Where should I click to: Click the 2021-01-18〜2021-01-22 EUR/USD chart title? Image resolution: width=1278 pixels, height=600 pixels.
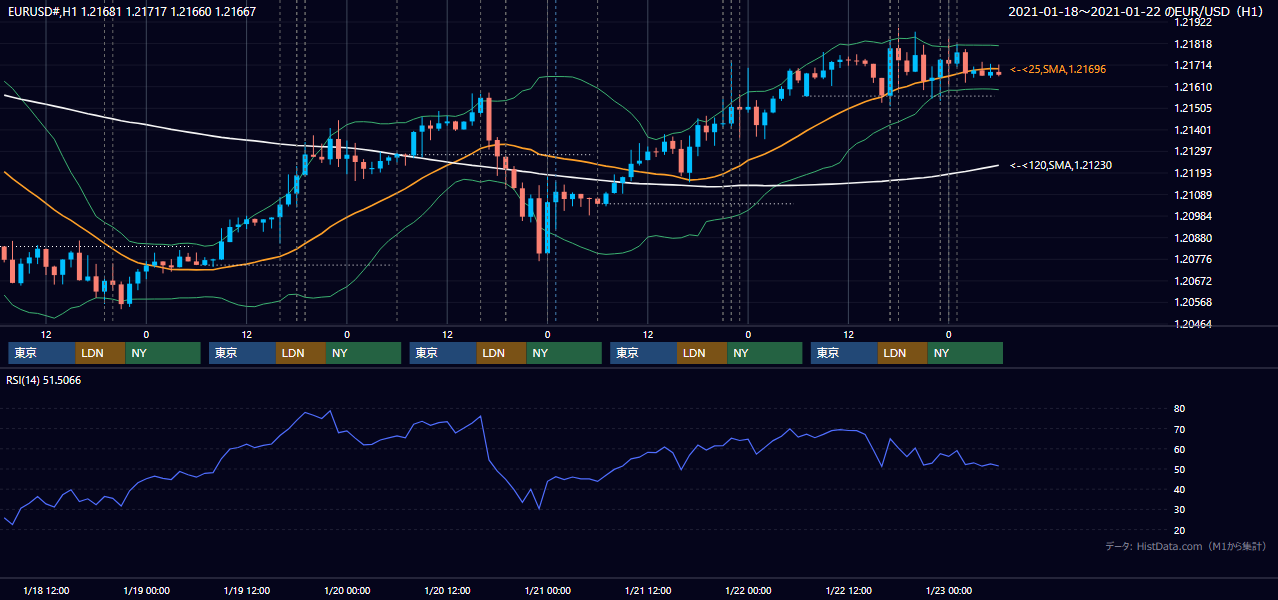1137,12
